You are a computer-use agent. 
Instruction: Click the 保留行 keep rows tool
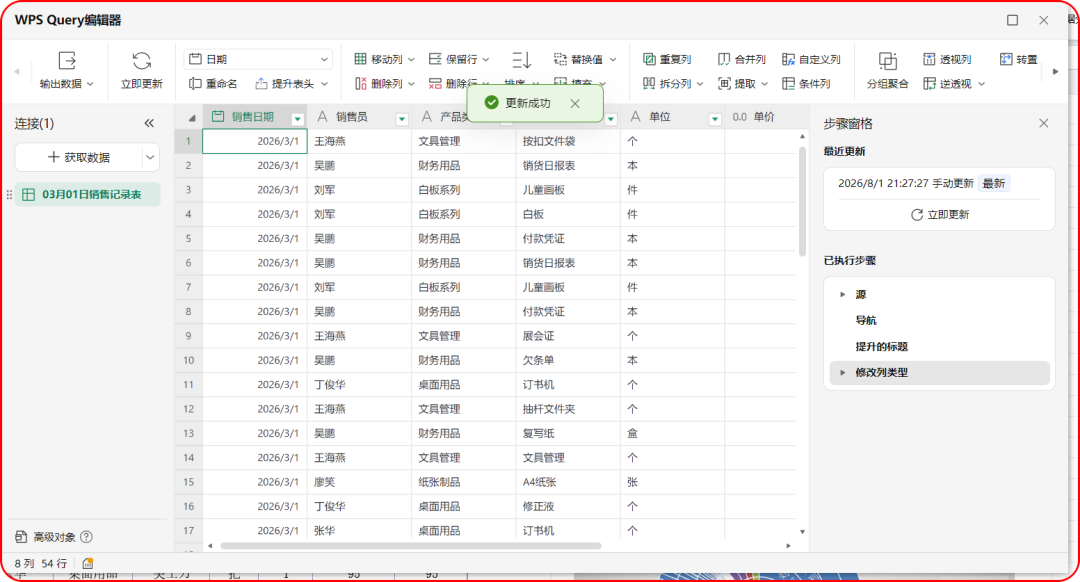click(459, 59)
